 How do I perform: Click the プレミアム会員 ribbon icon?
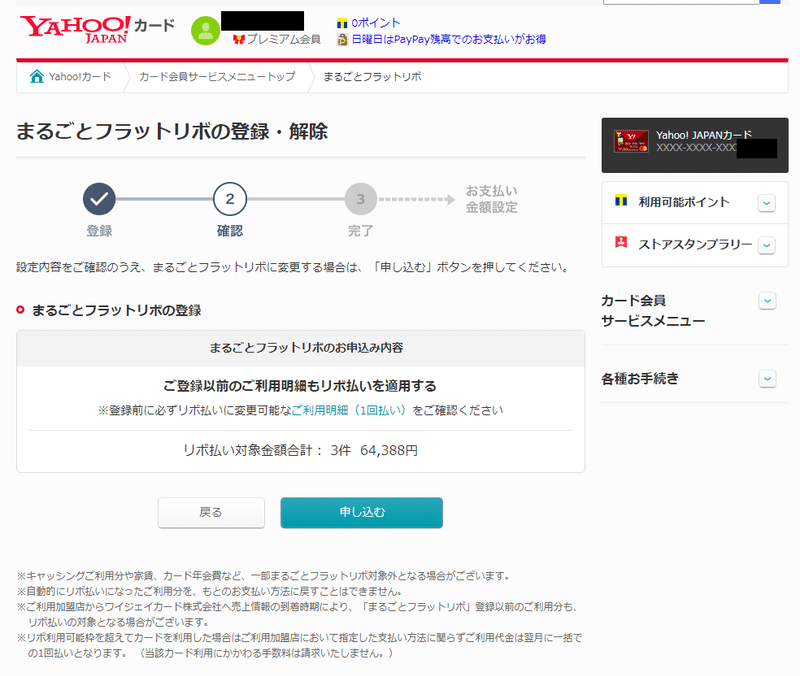tap(238, 39)
